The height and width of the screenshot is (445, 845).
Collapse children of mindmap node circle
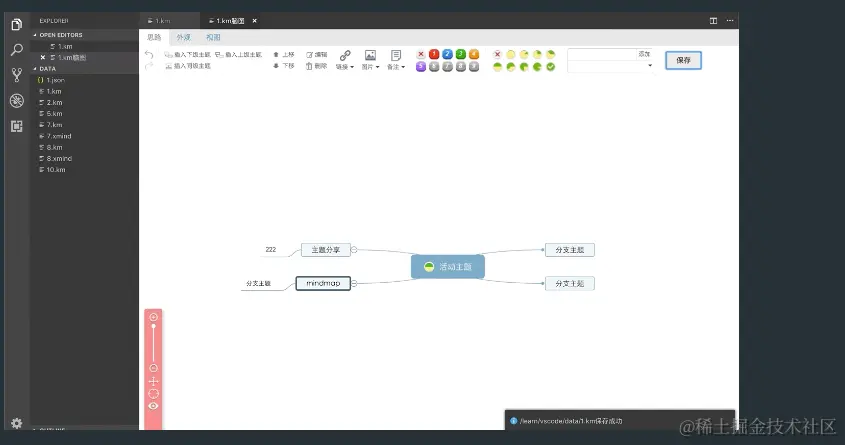[x=354, y=283]
